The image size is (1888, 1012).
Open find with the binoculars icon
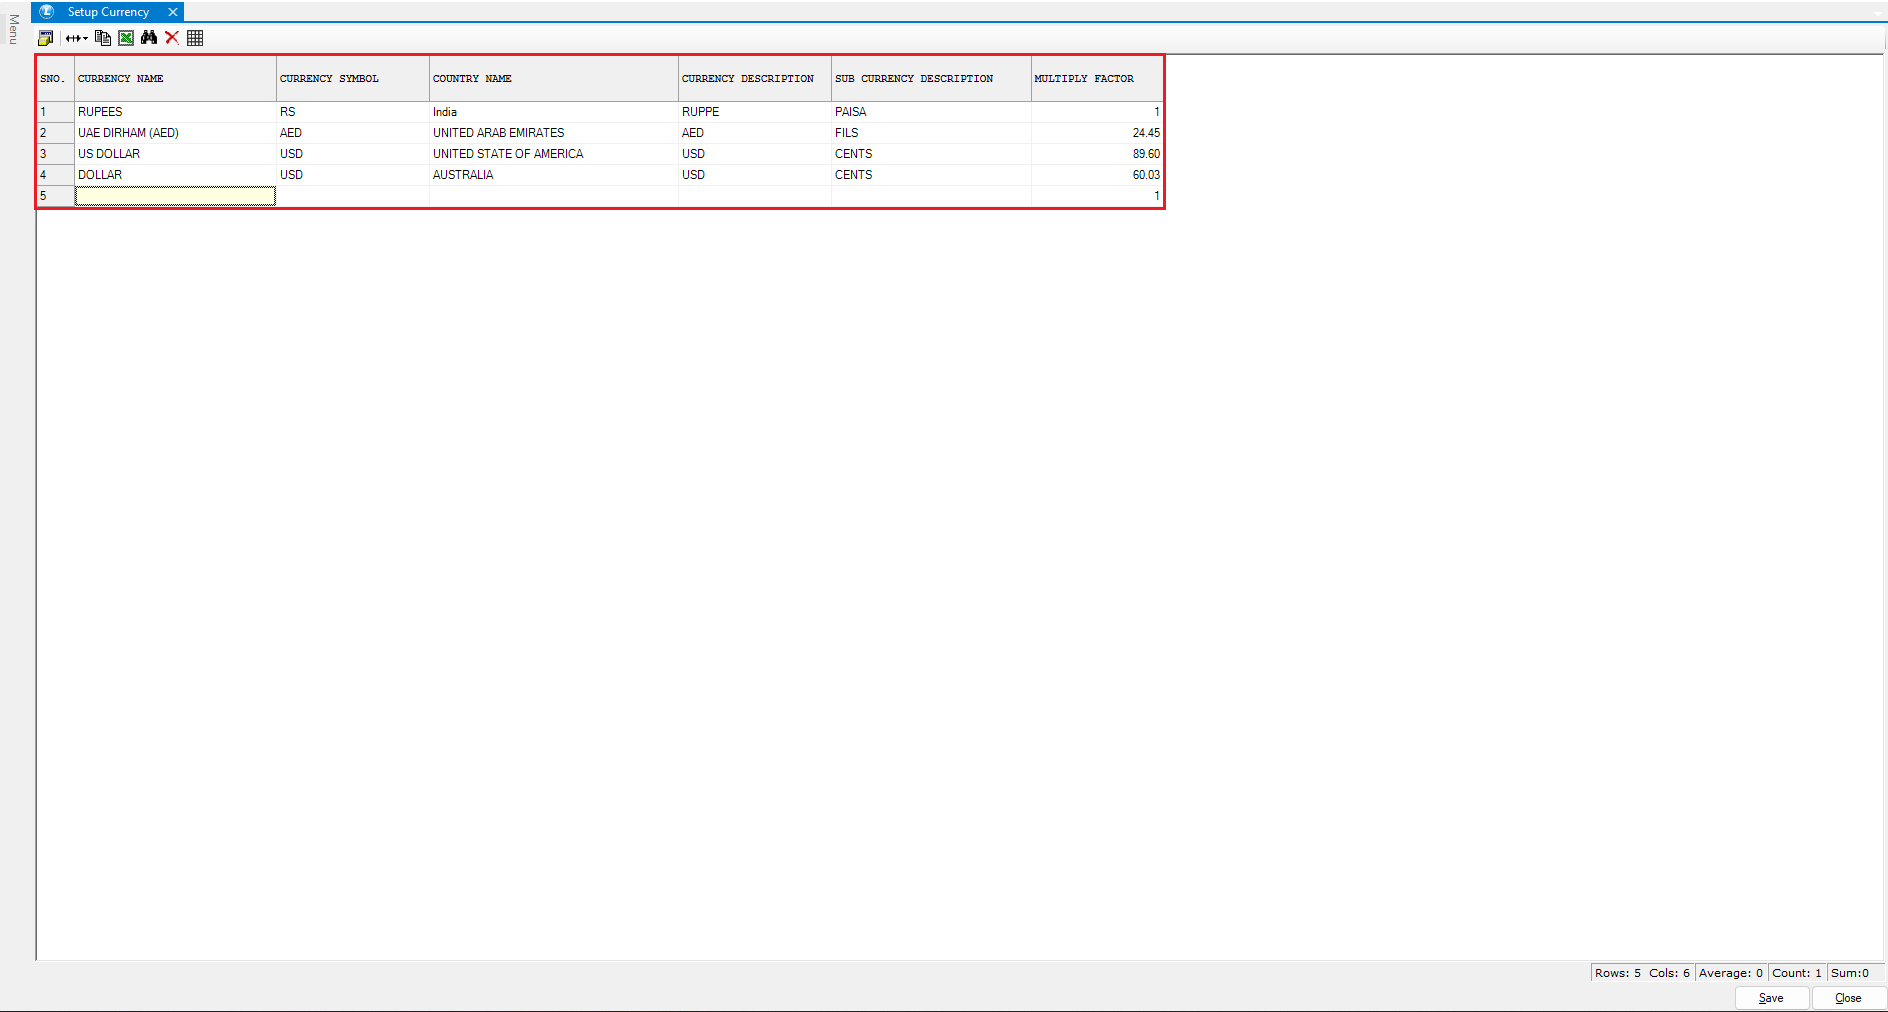coord(149,38)
